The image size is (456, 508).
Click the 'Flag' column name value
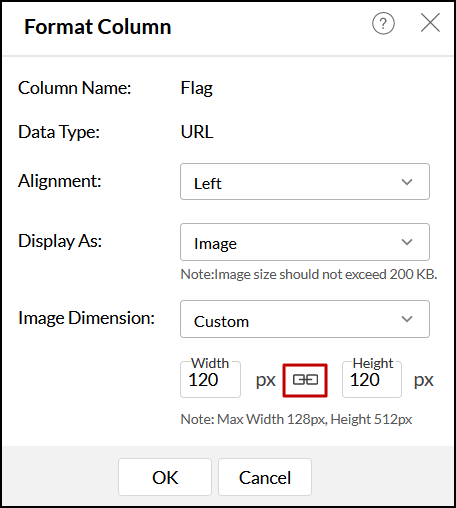click(197, 88)
